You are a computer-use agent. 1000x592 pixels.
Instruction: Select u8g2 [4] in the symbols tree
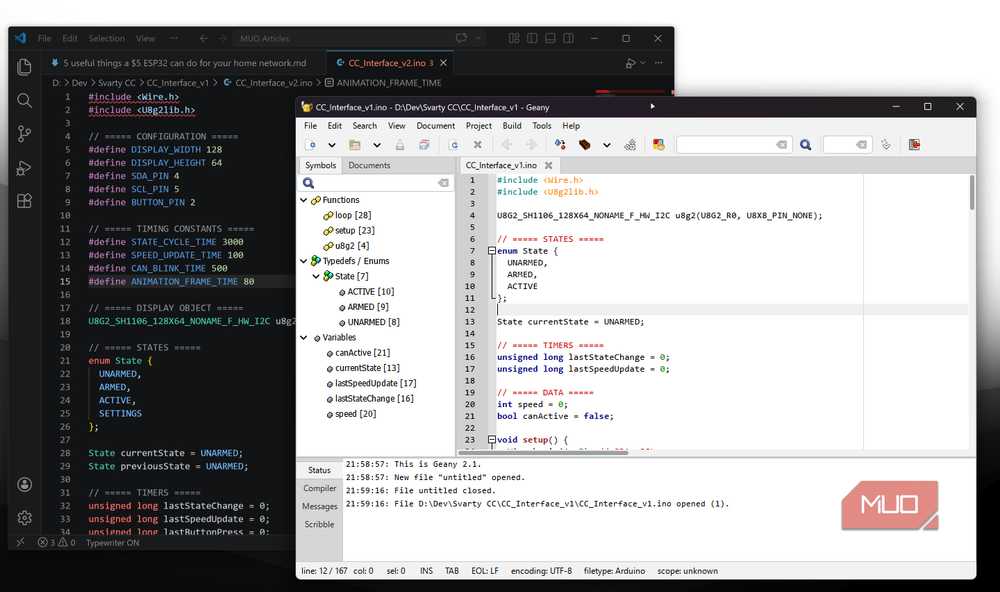pyautogui.click(x=352, y=246)
